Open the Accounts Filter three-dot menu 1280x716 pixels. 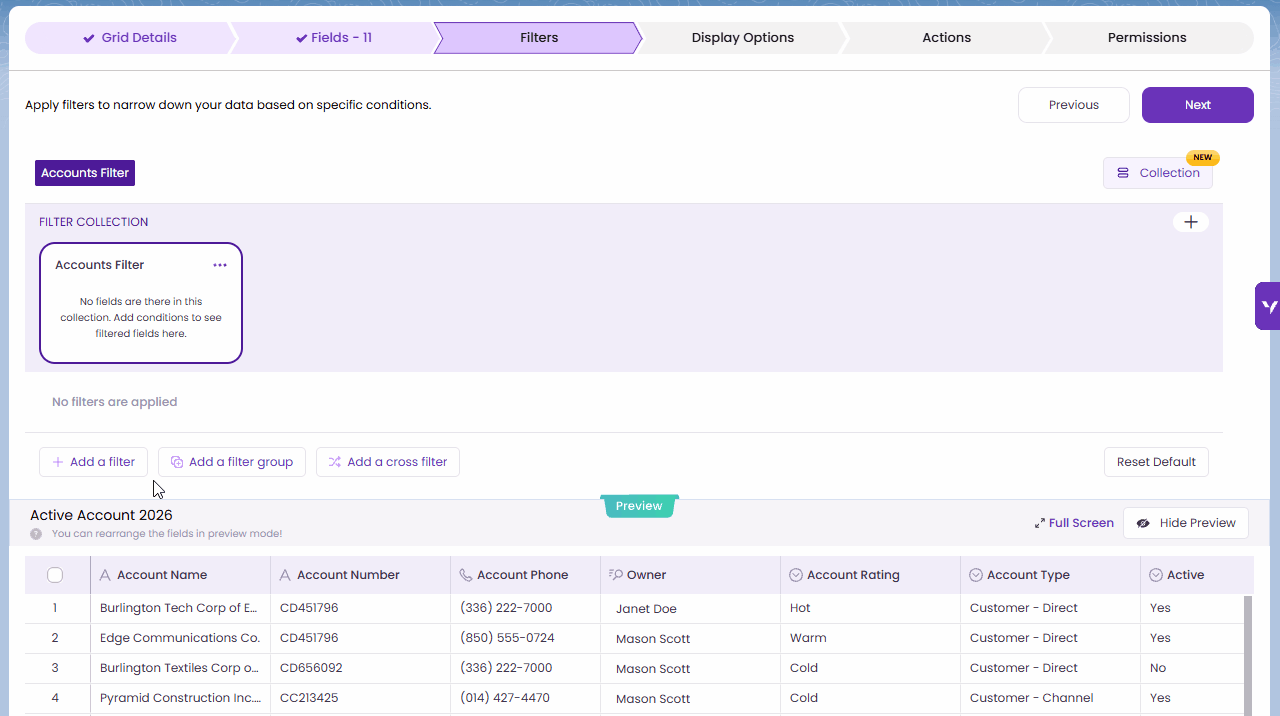[220, 265]
